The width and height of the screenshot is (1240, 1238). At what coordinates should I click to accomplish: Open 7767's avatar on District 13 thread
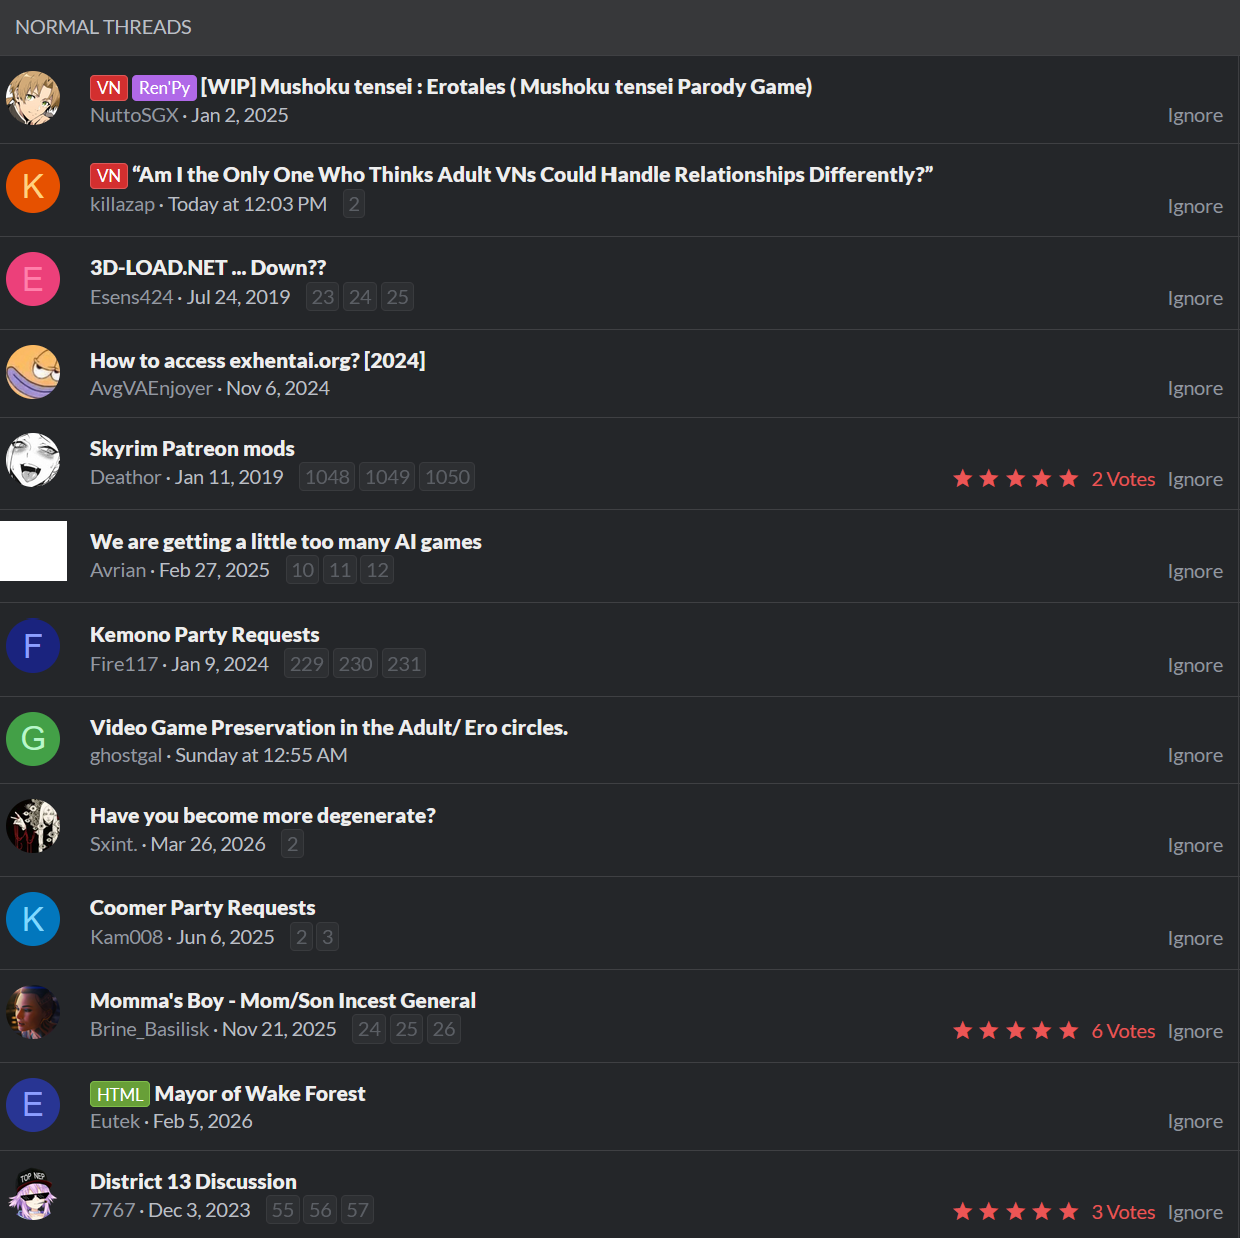[33, 1195]
